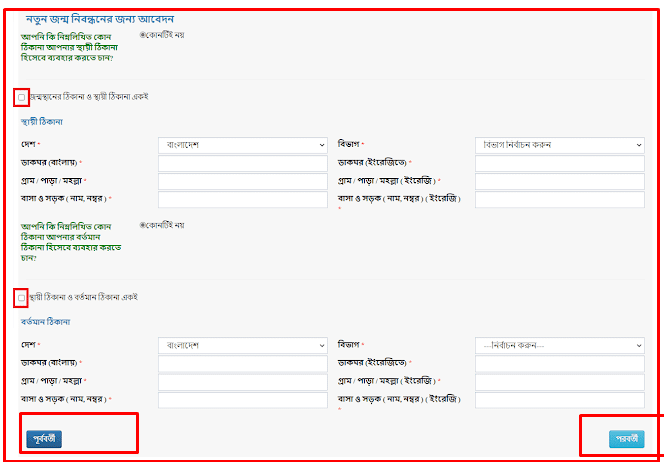This screenshot has height=462, width=664.
Task: Open বিভাগ dropdown under স্থায়ী ঠিকানা
Action: coord(559,145)
